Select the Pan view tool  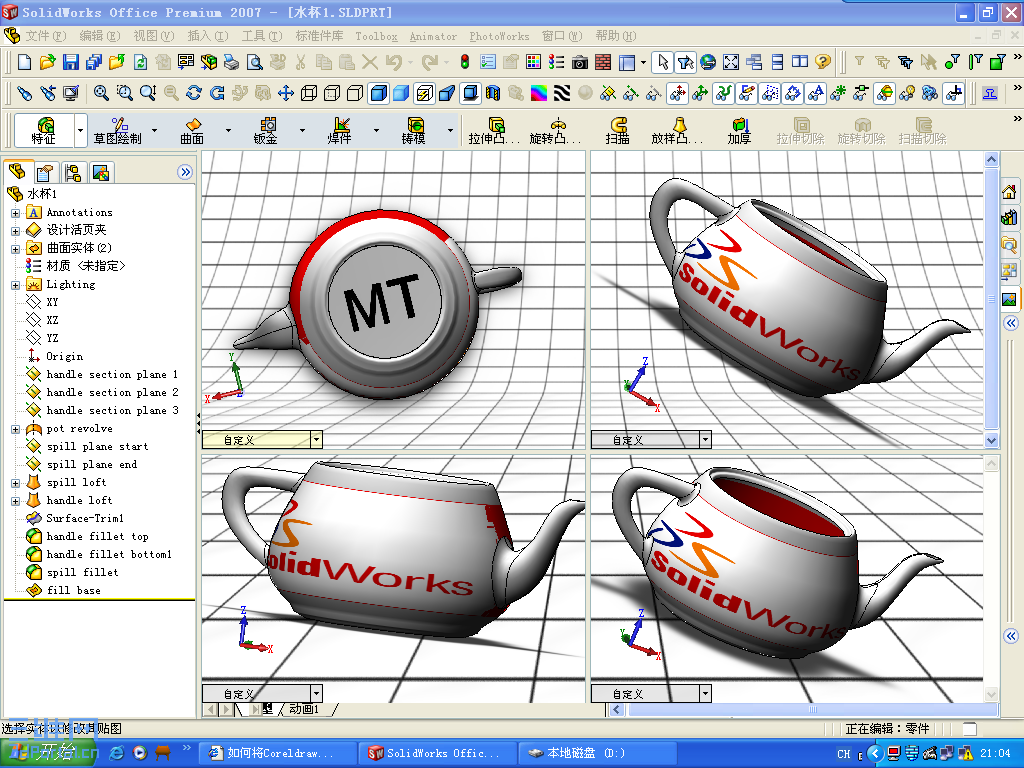(x=285, y=95)
